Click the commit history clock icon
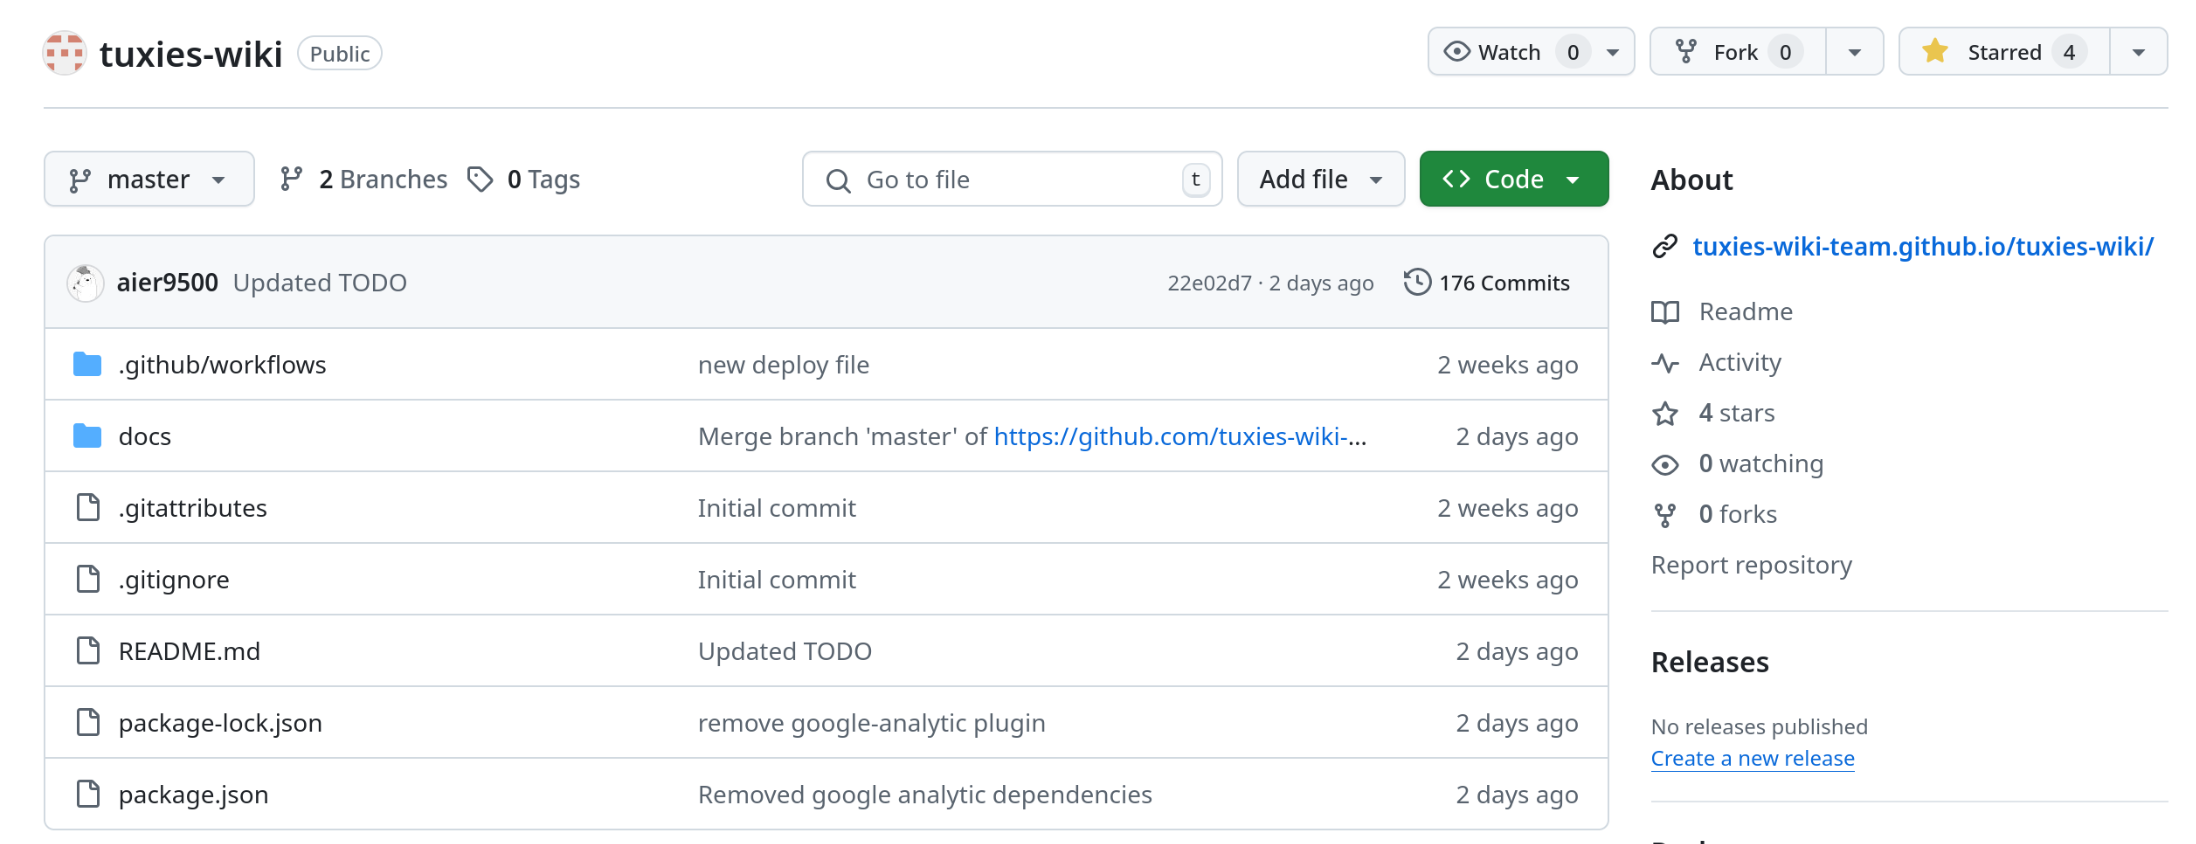The height and width of the screenshot is (844, 2196). tap(1417, 282)
